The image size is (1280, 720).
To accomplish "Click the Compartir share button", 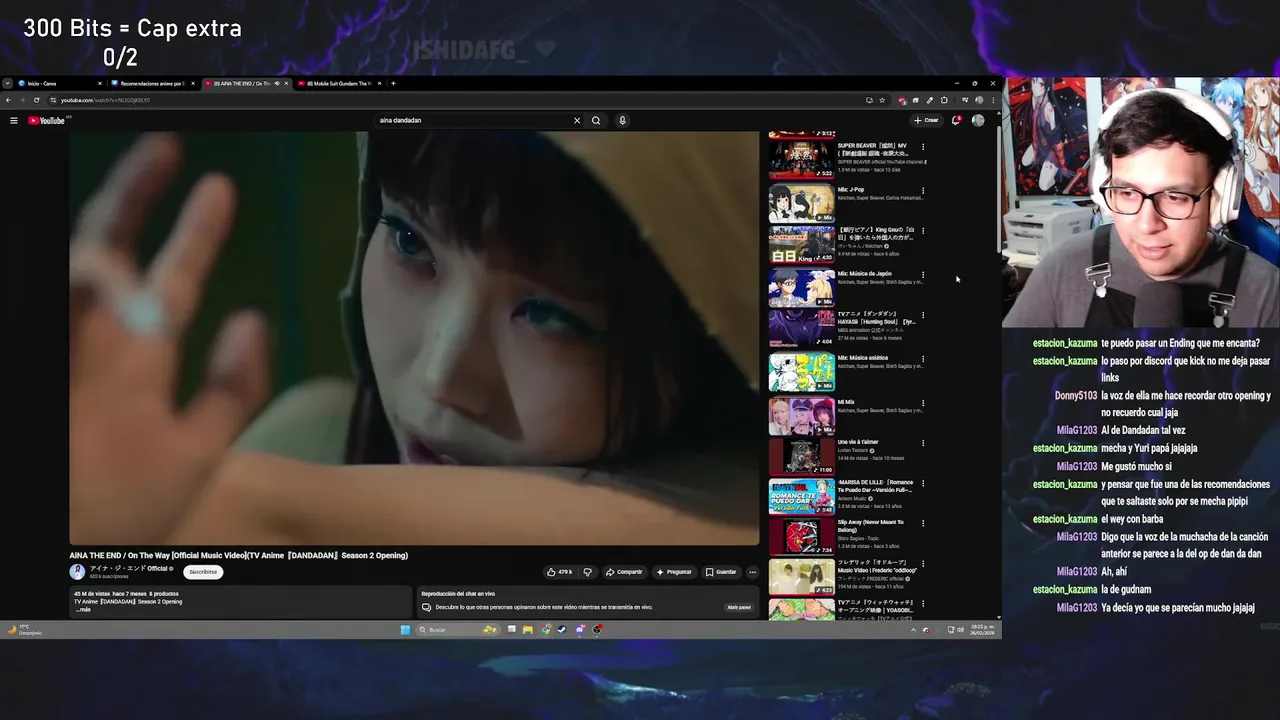I will coord(624,572).
